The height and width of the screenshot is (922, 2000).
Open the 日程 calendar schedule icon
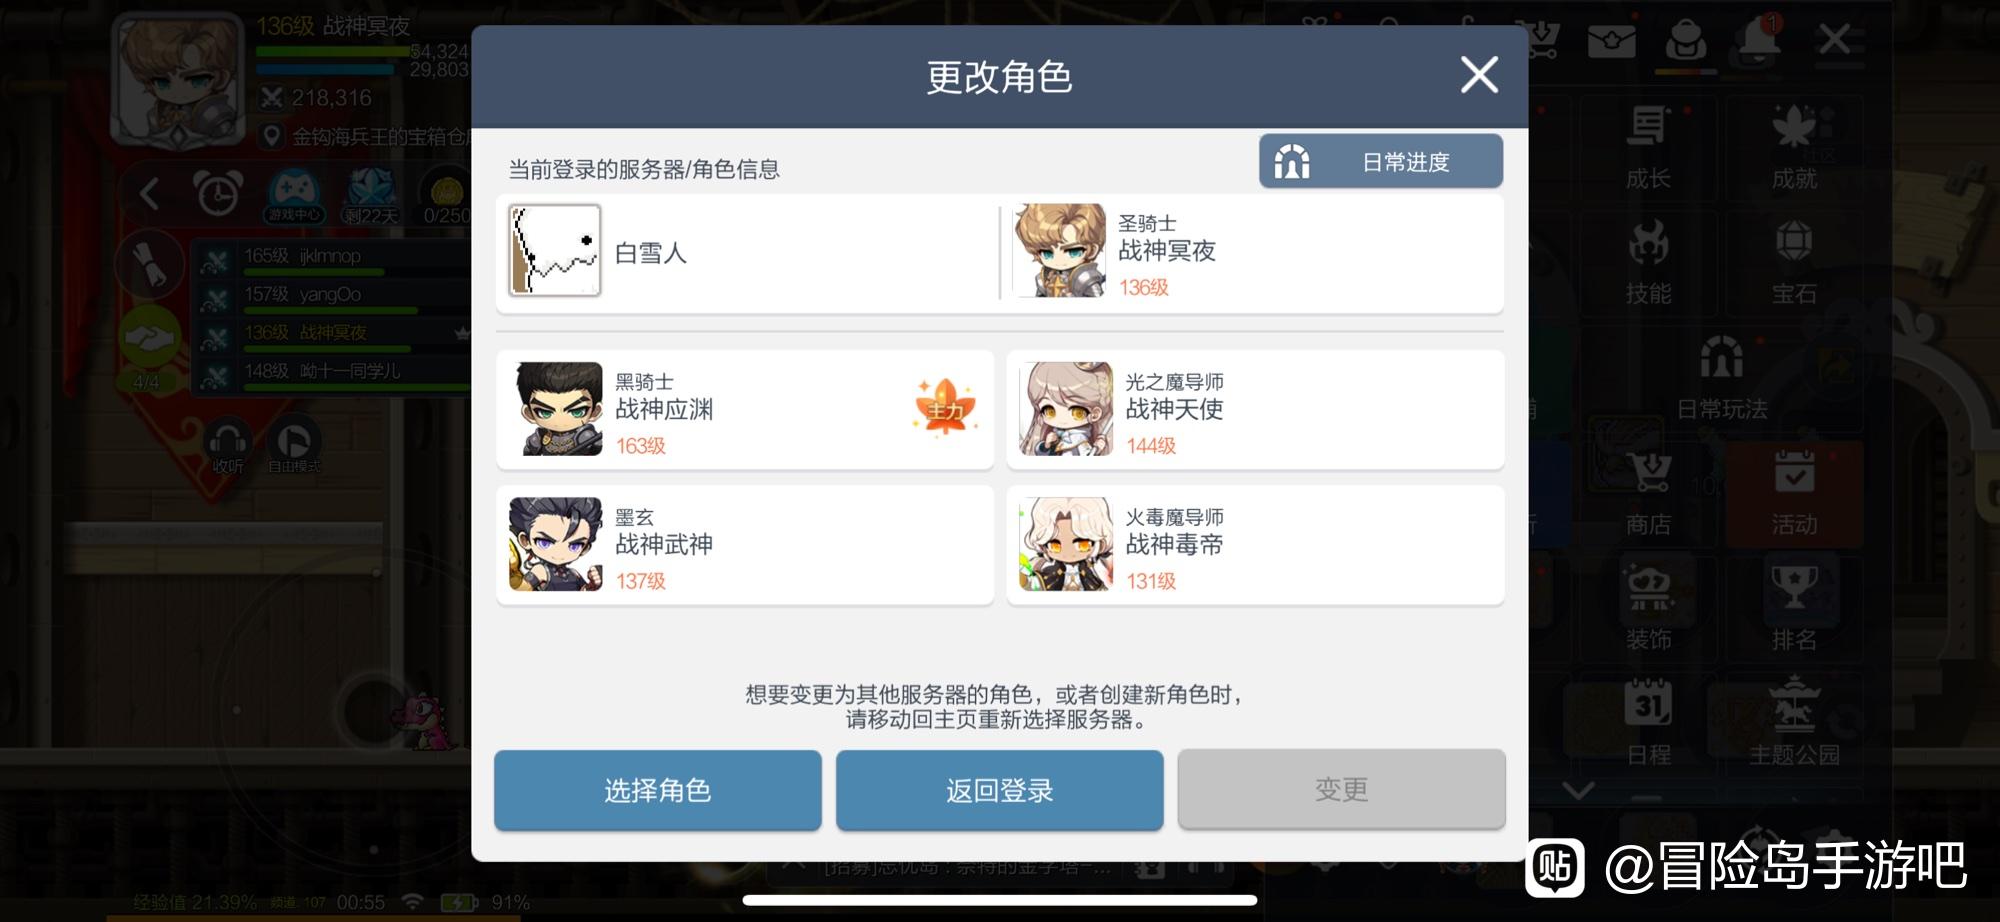click(1648, 721)
